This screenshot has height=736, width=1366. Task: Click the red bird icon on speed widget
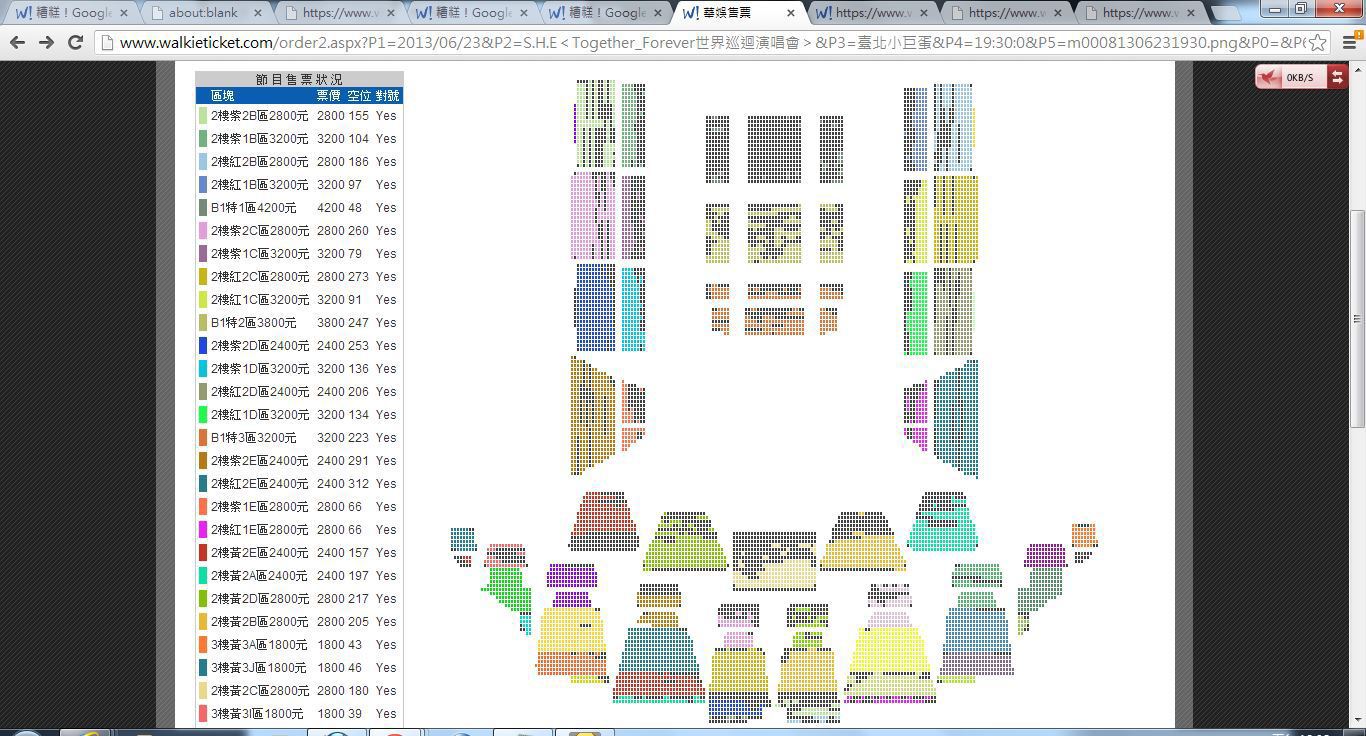tap(1269, 77)
